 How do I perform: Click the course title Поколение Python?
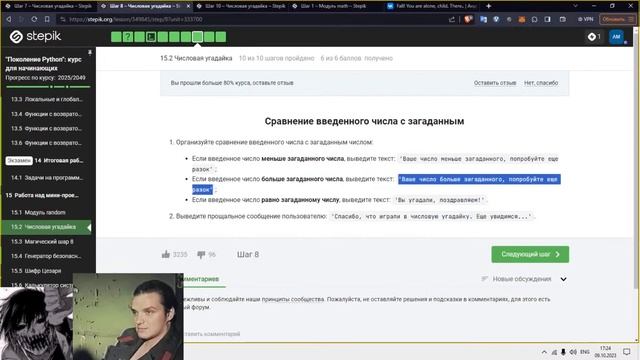(43, 64)
